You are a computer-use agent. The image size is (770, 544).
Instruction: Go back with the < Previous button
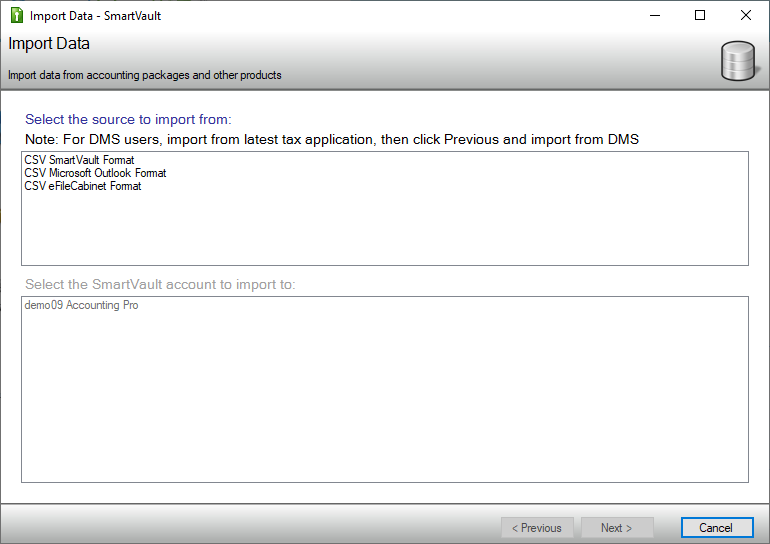pos(537,528)
